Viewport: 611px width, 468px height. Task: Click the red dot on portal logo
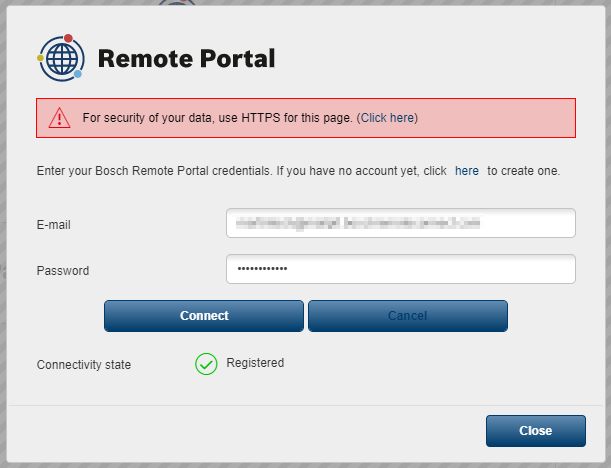coord(68,38)
